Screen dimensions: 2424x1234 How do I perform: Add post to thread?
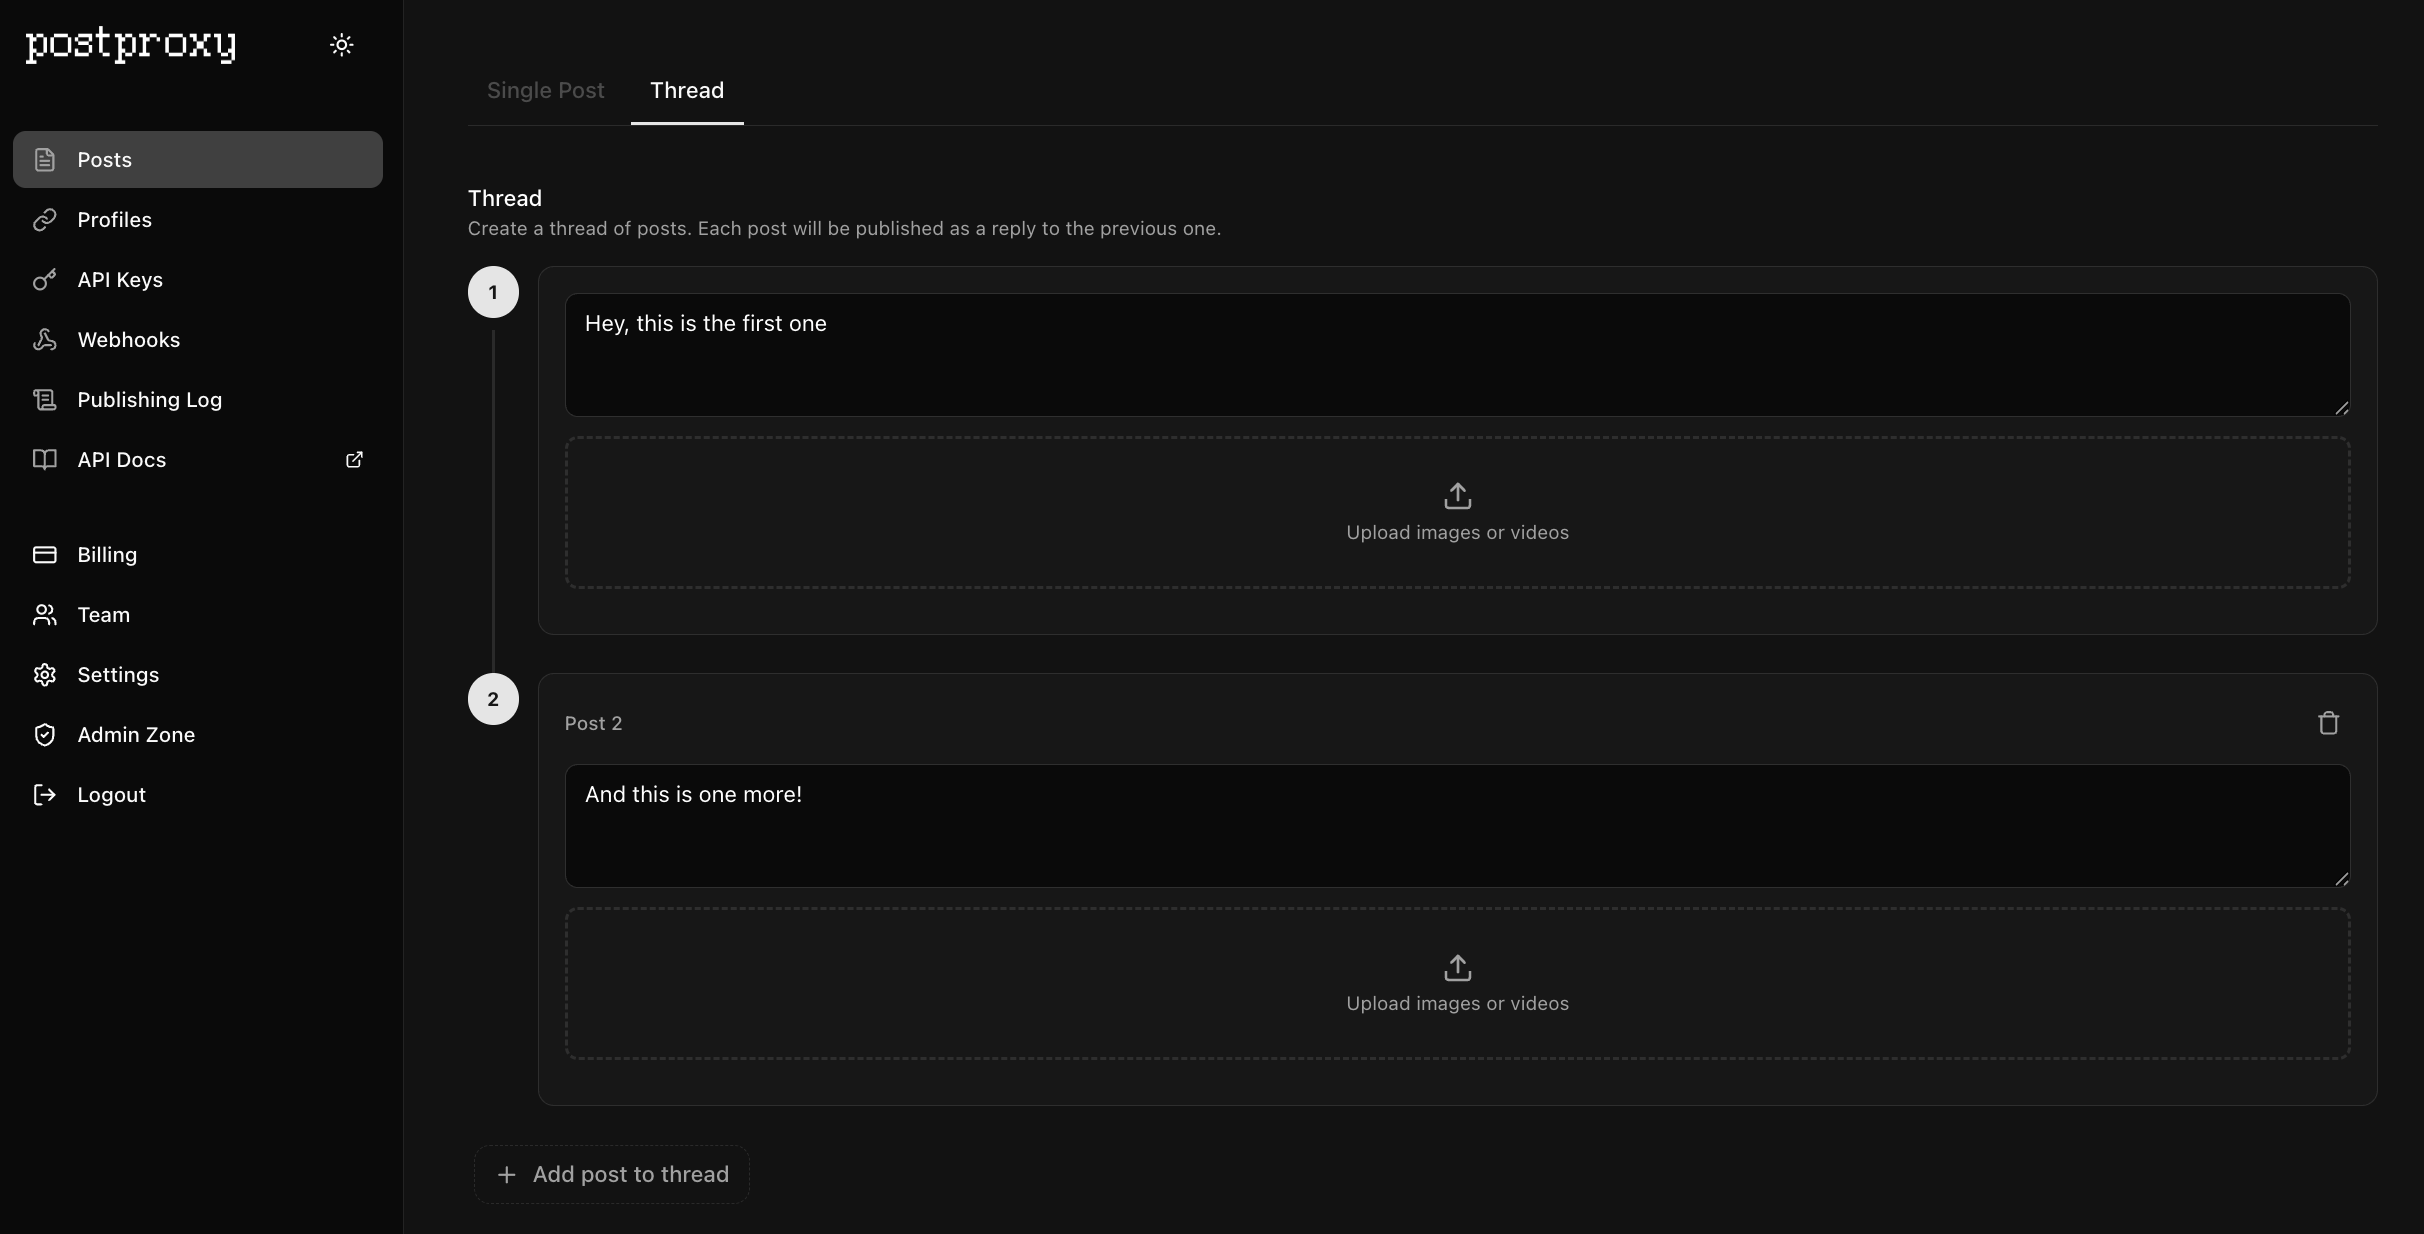(x=612, y=1174)
